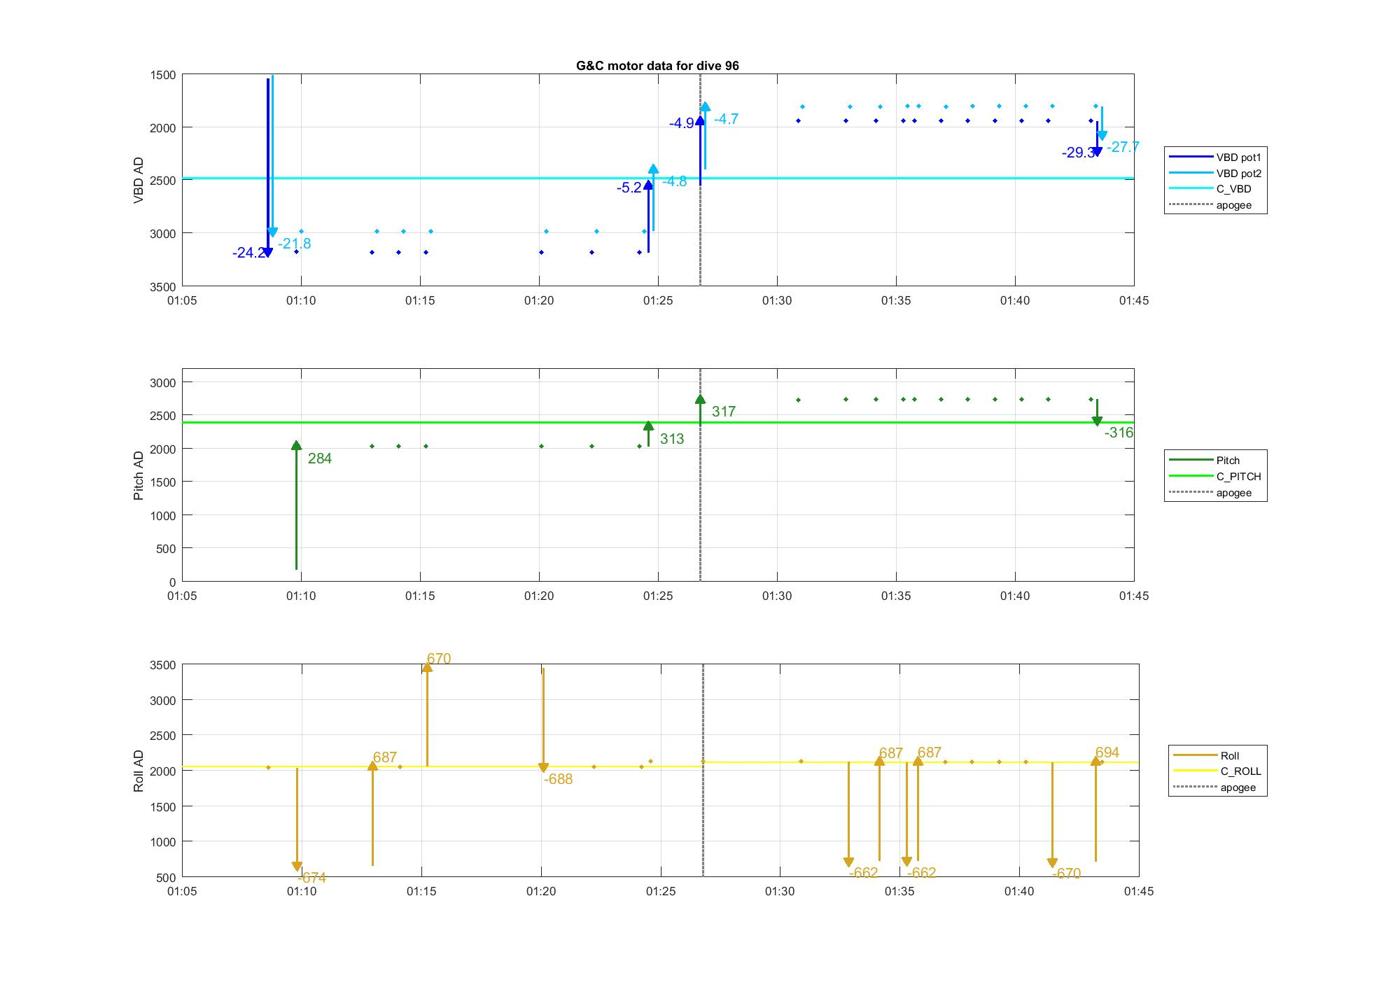Click the "-29.3" VBD data label
The width and height of the screenshot is (1400, 986).
[1078, 152]
